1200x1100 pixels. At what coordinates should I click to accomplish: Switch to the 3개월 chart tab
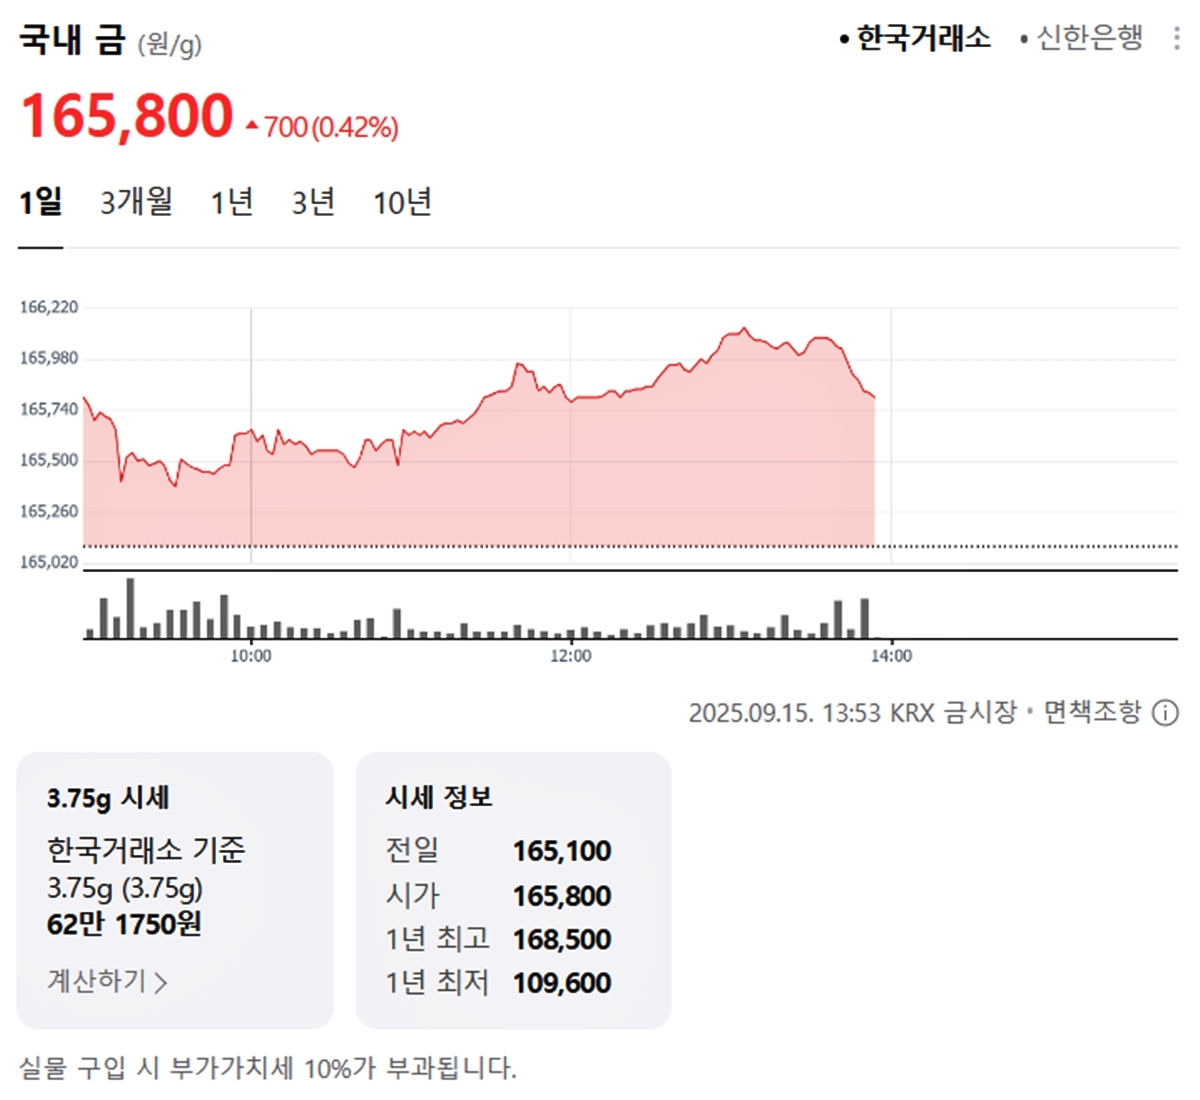pyautogui.click(x=136, y=202)
